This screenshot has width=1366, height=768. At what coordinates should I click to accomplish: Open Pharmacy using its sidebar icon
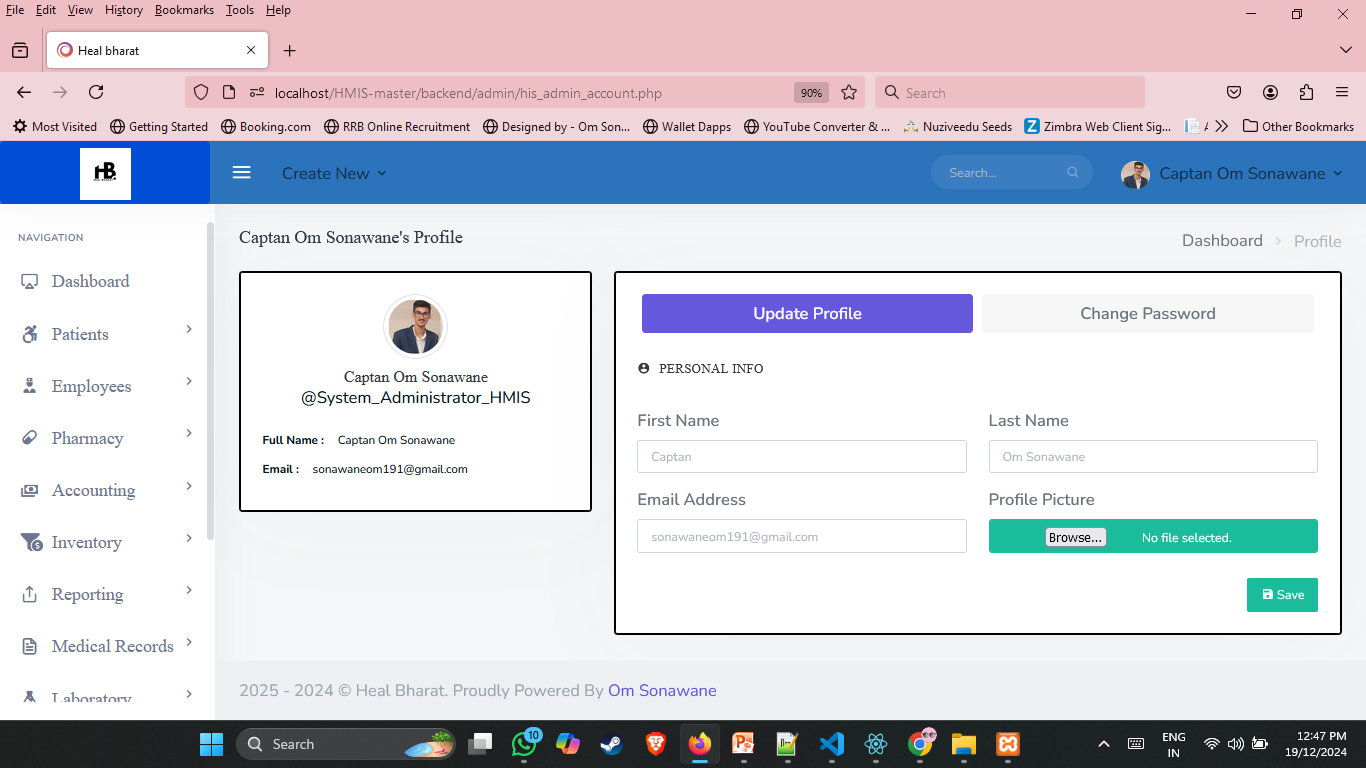pos(29,438)
